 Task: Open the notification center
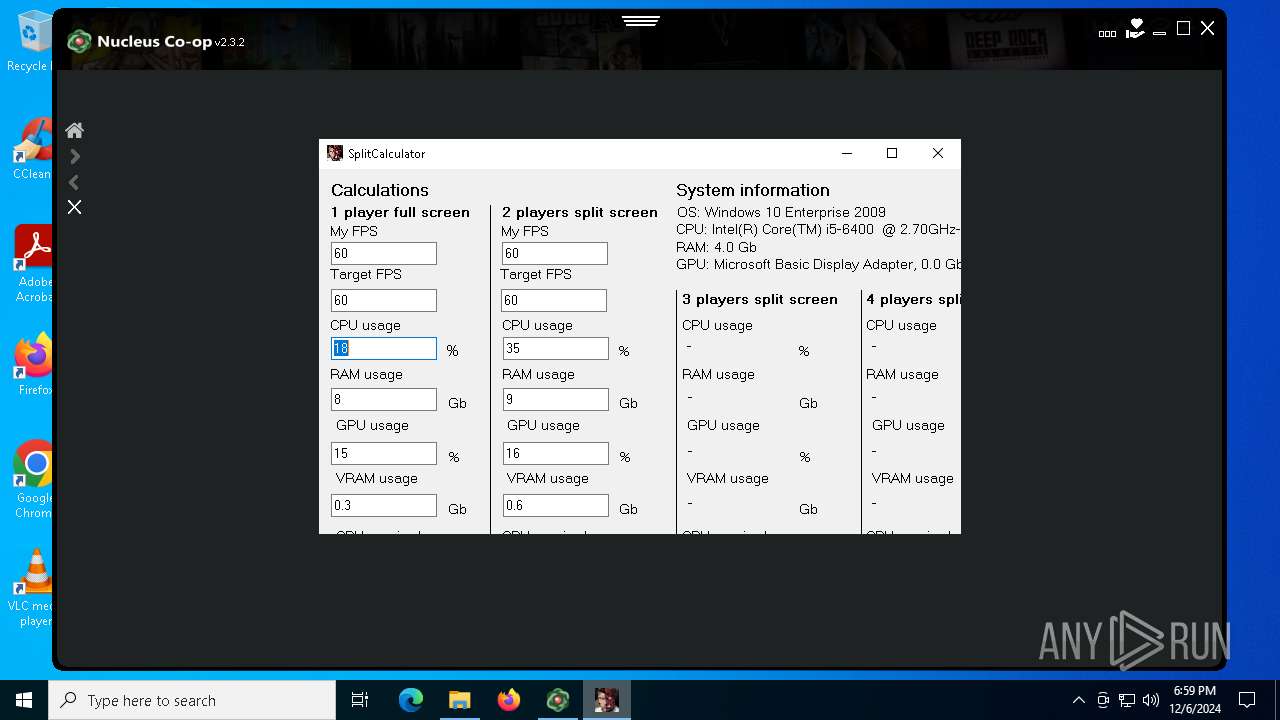1247,700
